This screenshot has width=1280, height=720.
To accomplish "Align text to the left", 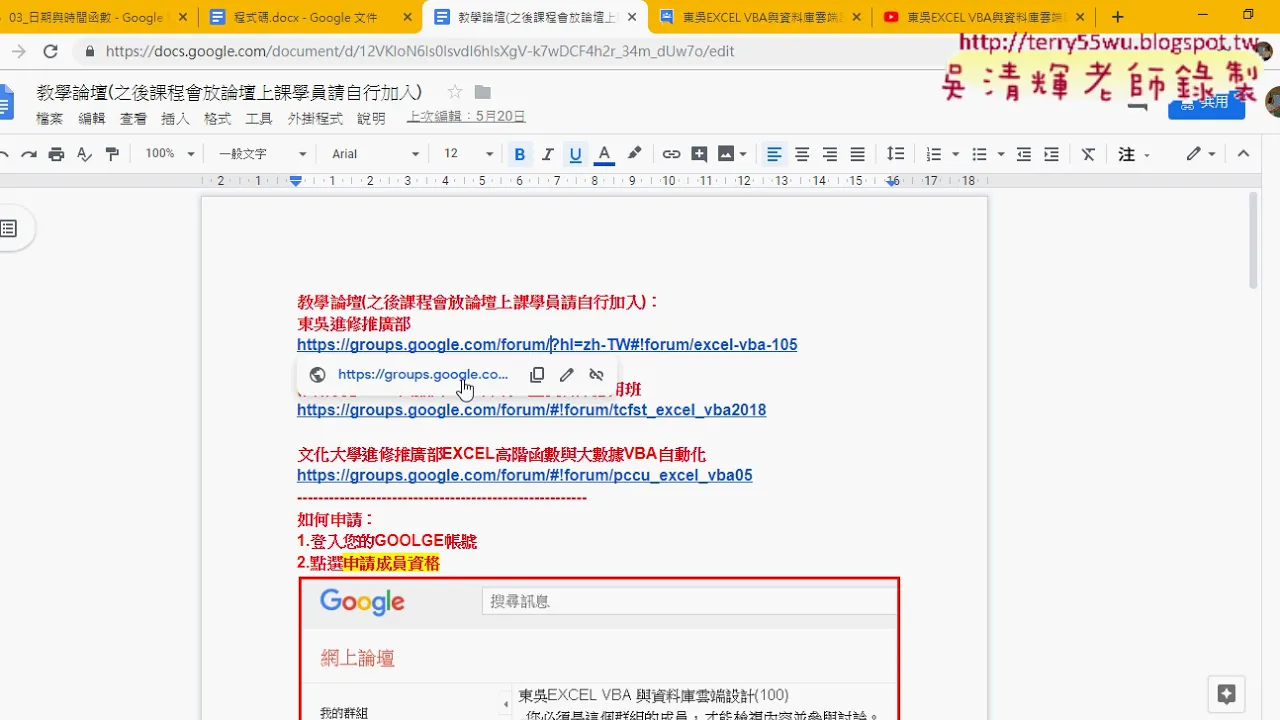I will click(x=774, y=154).
